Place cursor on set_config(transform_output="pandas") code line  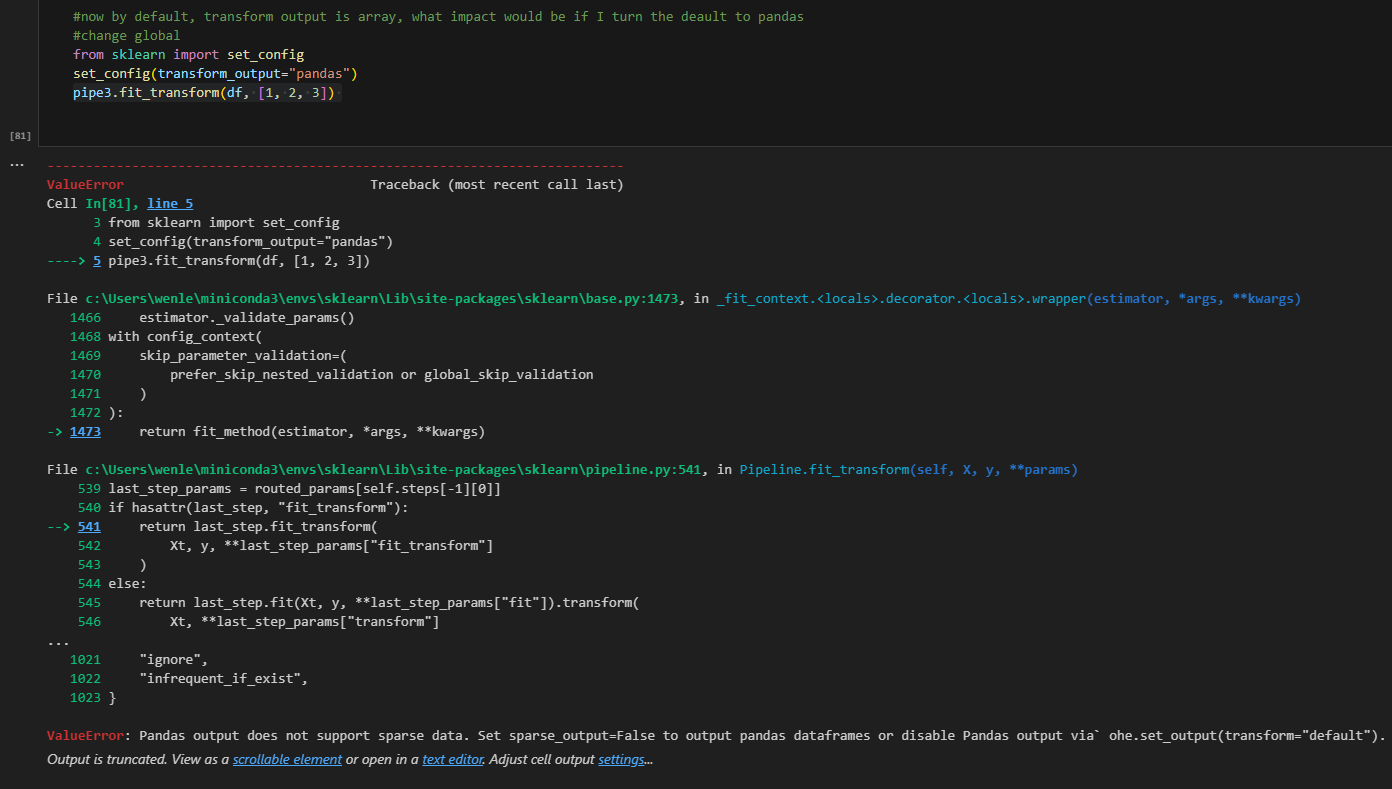tap(215, 74)
